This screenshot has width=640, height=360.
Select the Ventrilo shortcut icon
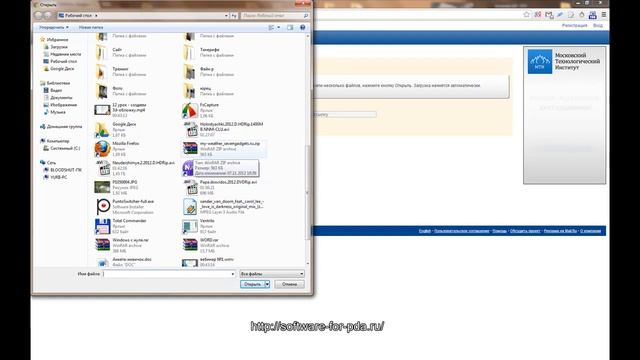pyautogui.click(x=190, y=226)
